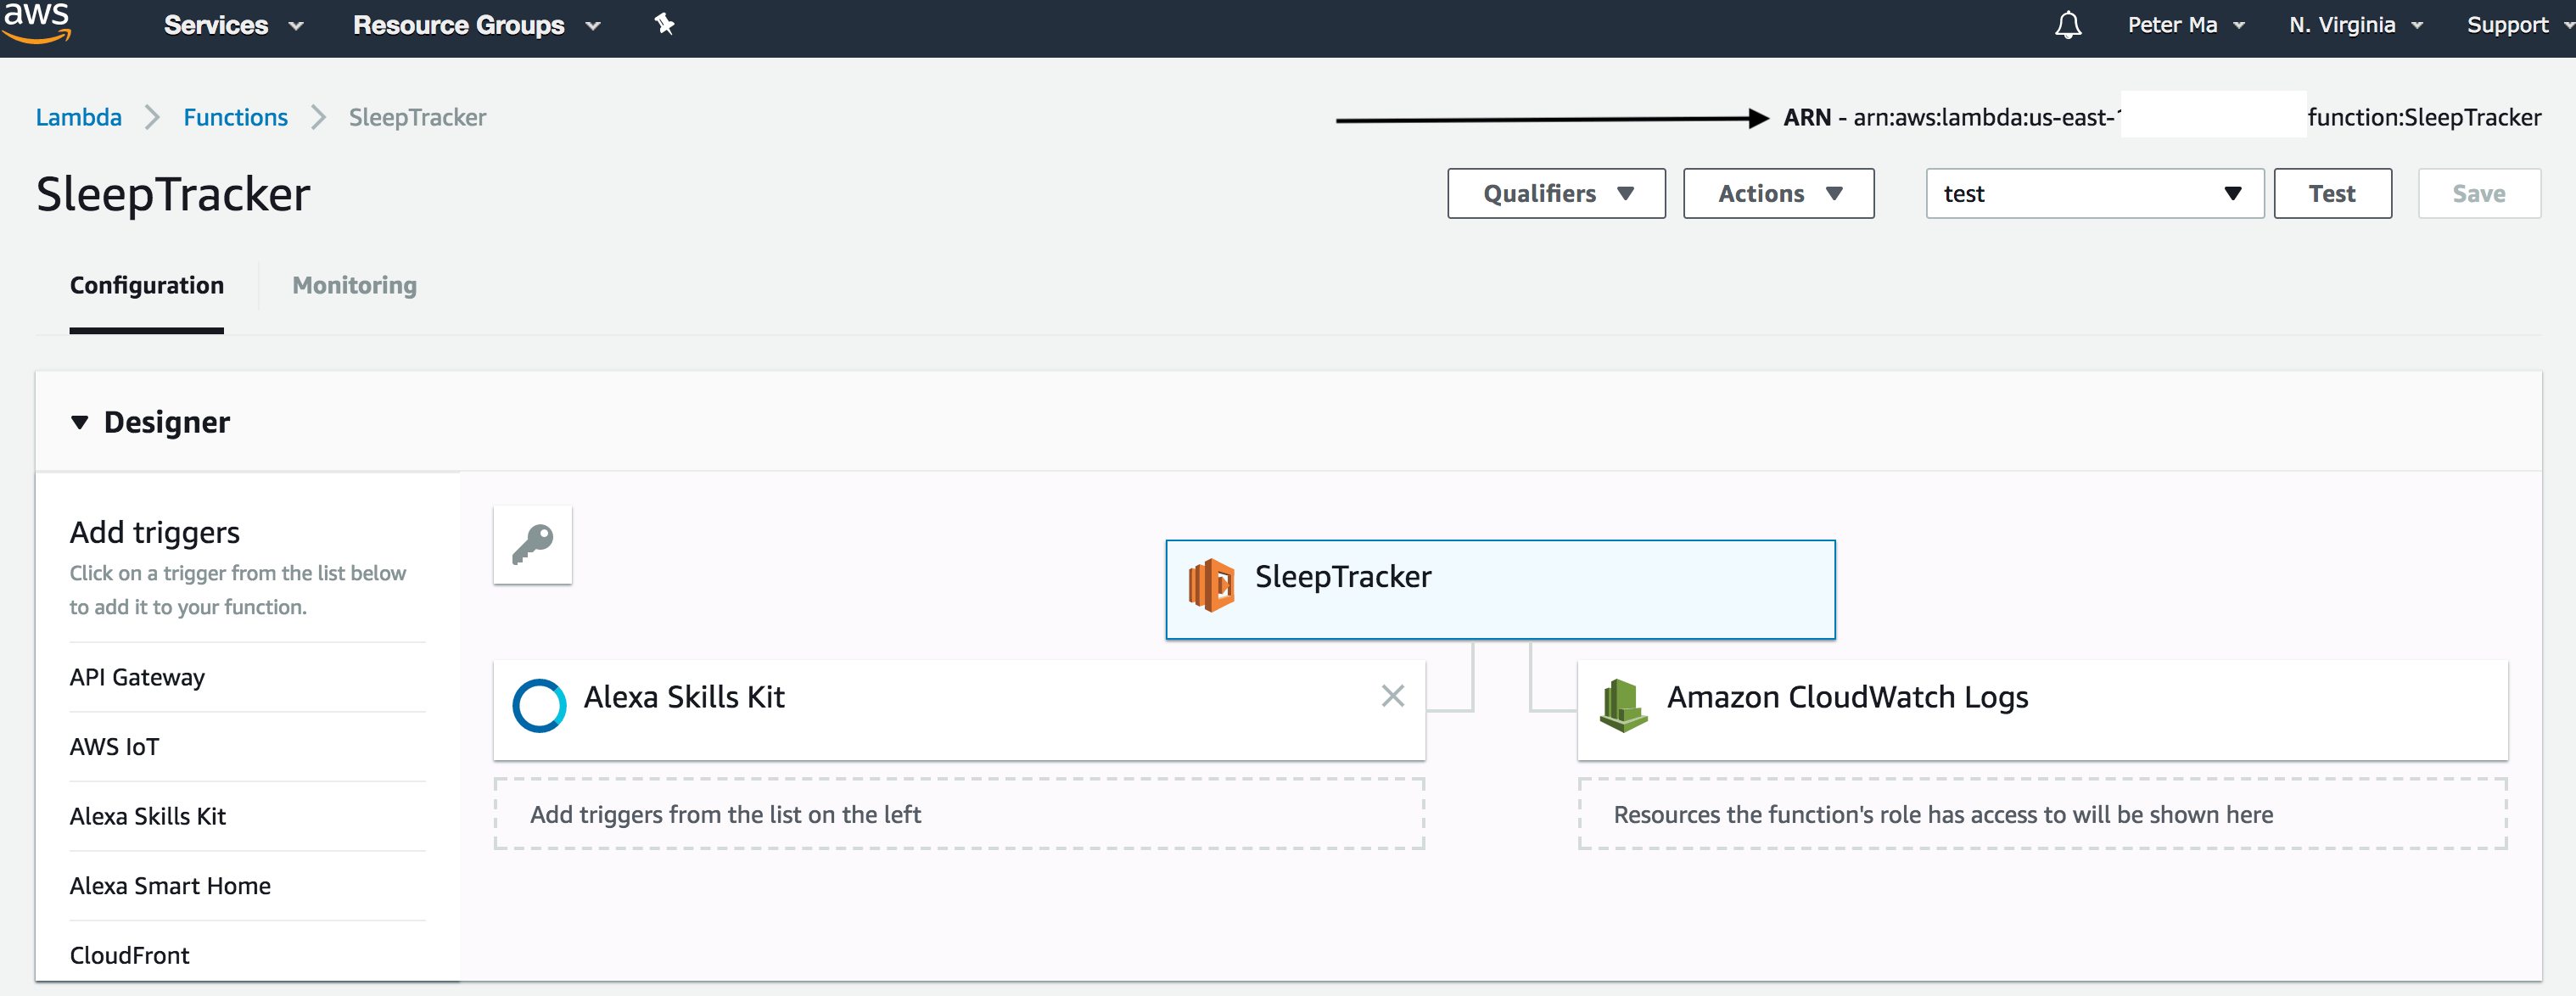Go to Lambda breadcrumb link

(79, 118)
